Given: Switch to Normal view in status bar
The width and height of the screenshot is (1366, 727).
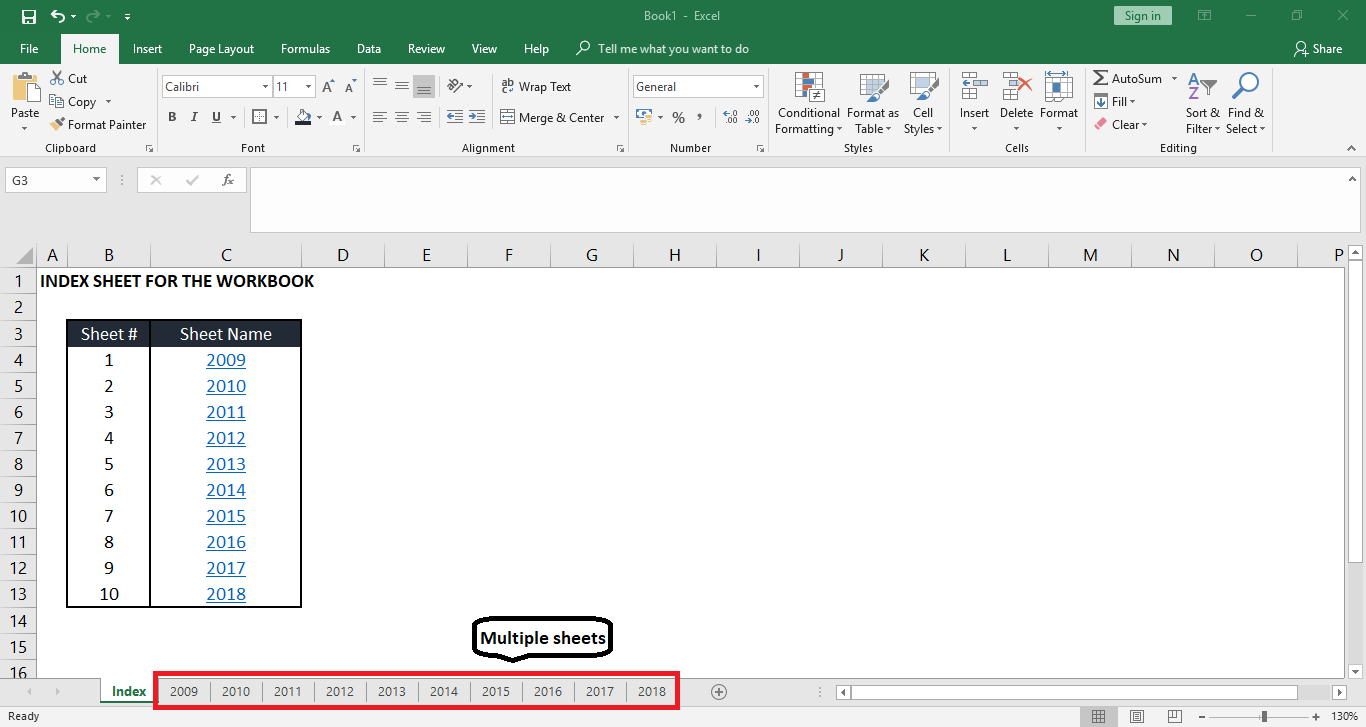Looking at the screenshot, I should [1098, 716].
